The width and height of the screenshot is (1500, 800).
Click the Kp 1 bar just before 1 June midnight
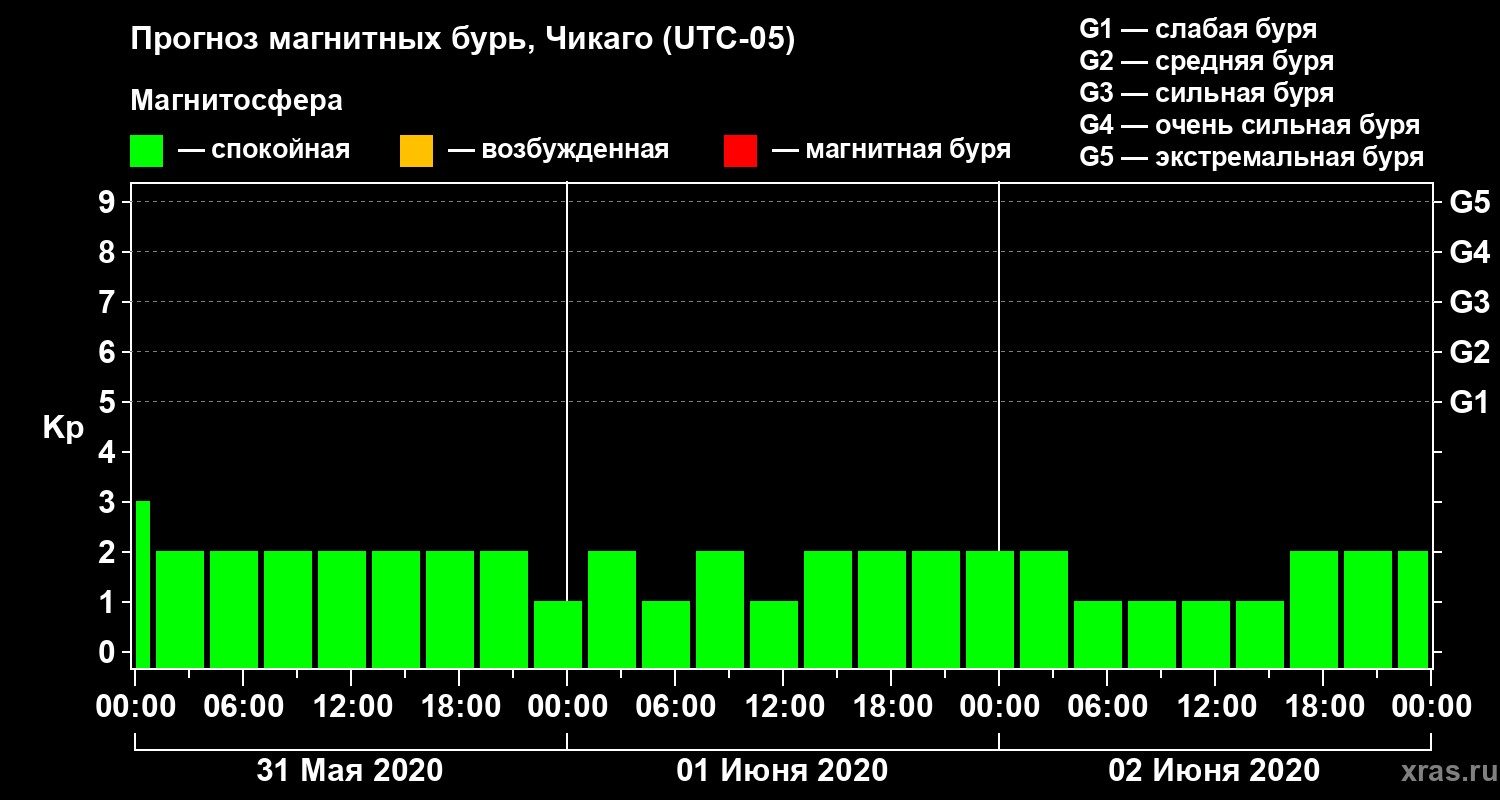(x=558, y=634)
